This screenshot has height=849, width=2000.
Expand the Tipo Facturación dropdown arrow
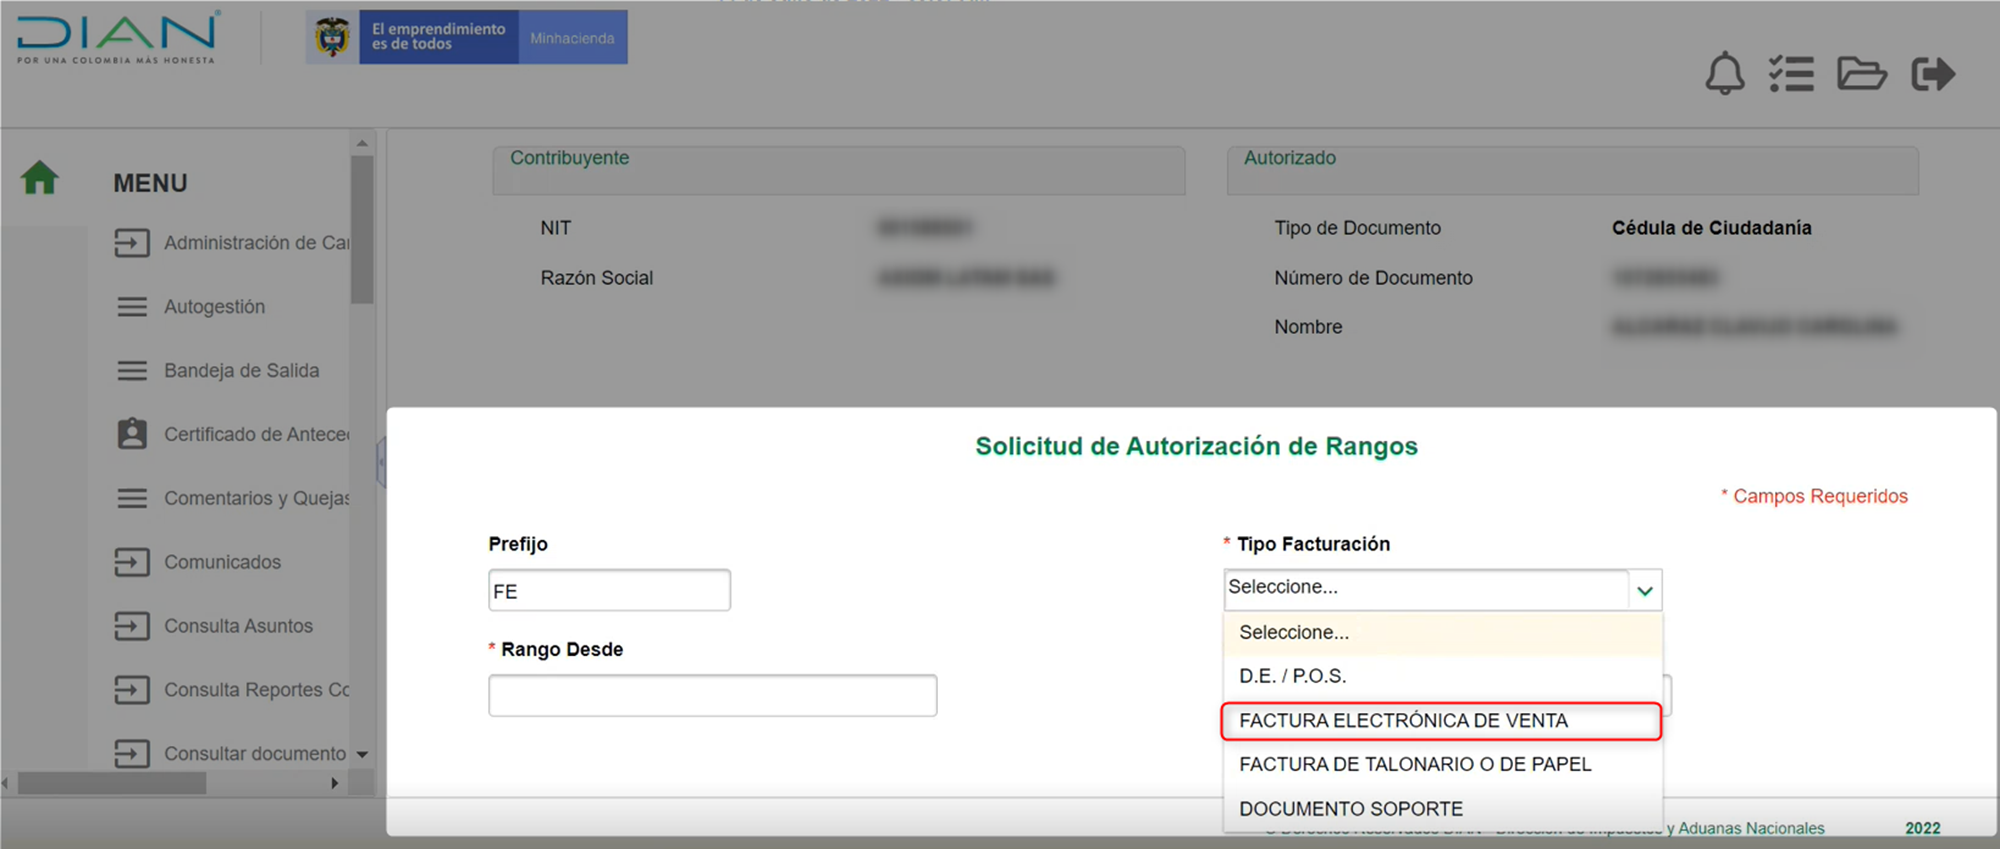click(1644, 591)
